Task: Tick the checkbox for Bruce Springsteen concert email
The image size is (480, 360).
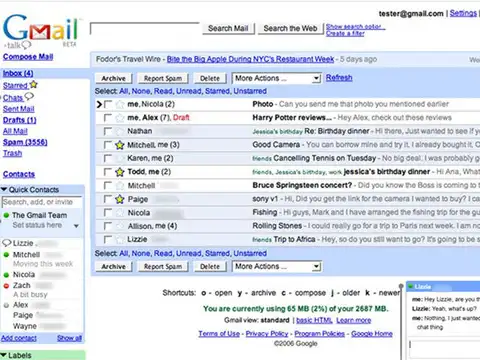Action: click(107, 185)
